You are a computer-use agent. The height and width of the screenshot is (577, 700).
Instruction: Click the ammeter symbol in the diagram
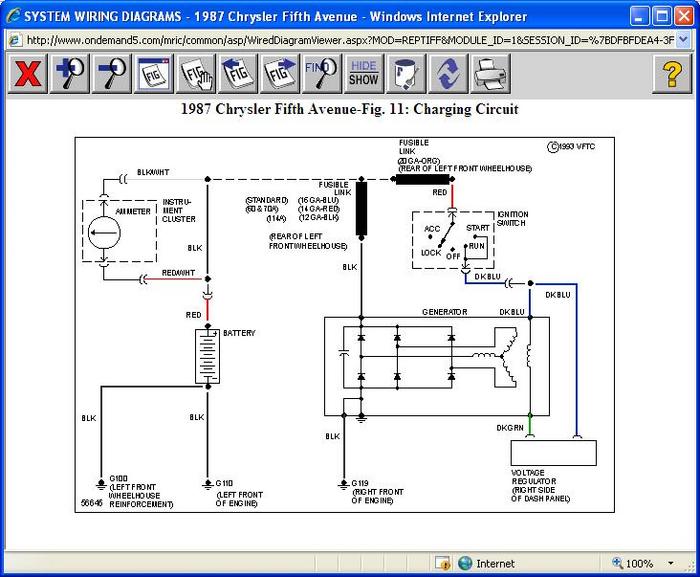tap(104, 232)
